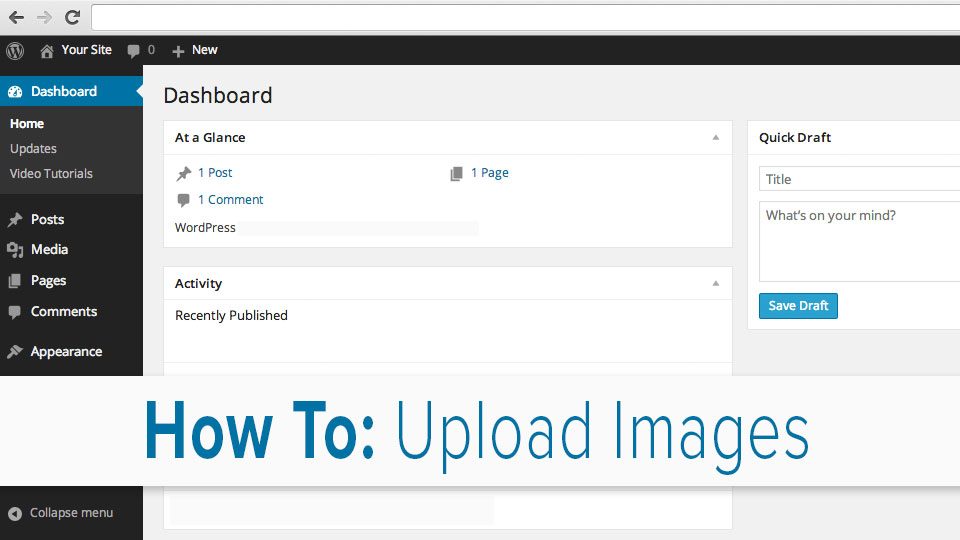Reload the page with the refresh icon

click(x=72, y=17)
